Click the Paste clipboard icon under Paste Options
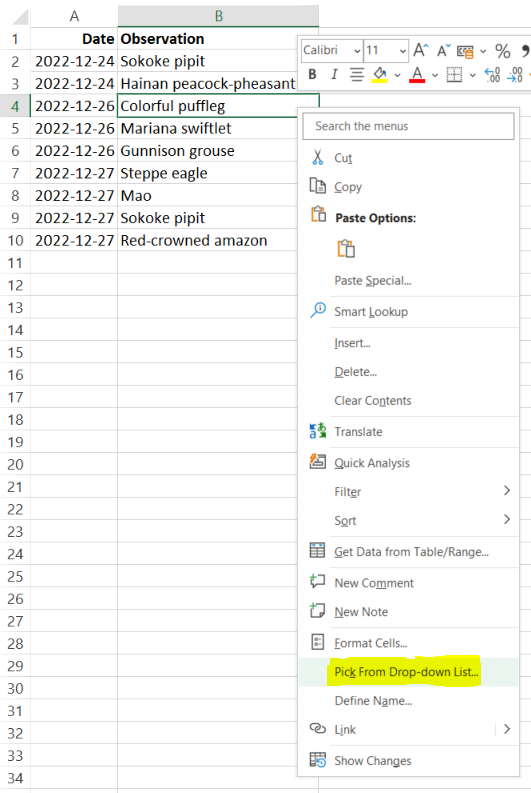This screenshot has height=793, width=531. click(x=346, y=249)
